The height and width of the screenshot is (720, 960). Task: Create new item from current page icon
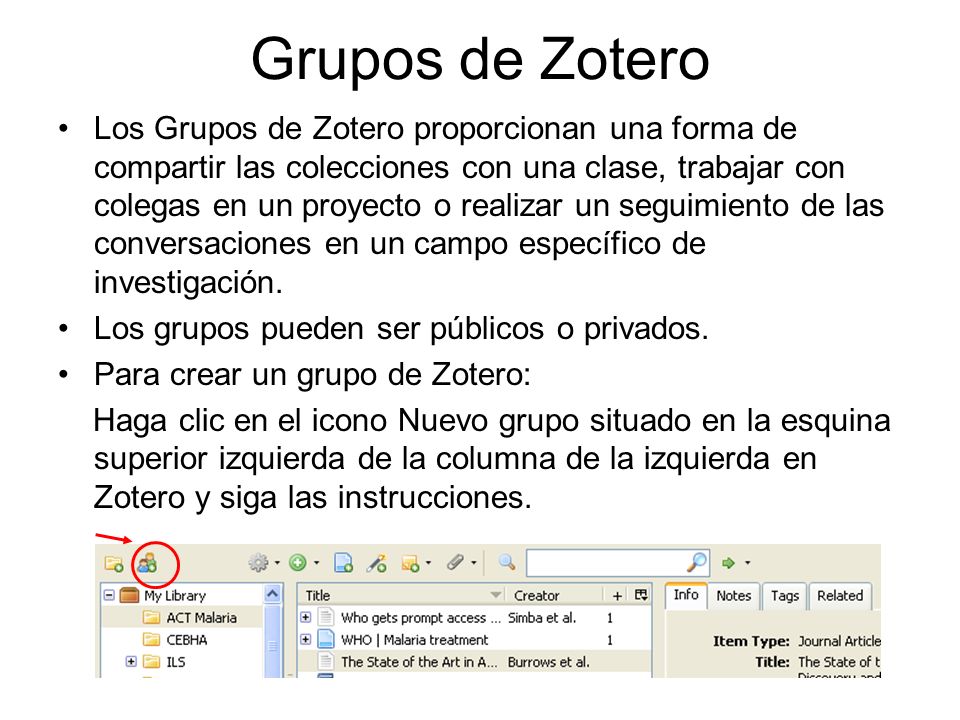tap(343, 563)
